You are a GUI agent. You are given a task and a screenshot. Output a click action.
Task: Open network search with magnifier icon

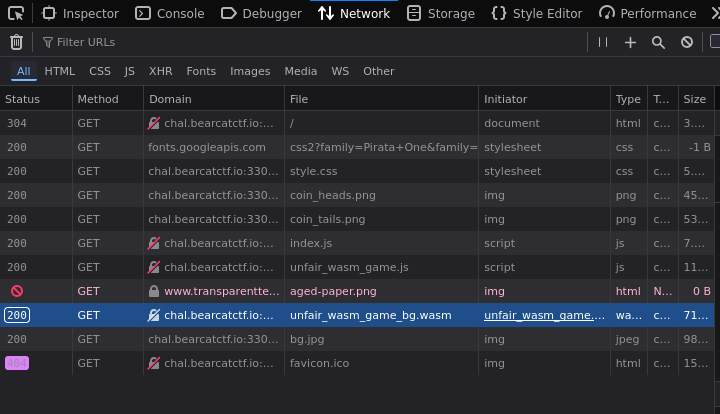point(658,42)
